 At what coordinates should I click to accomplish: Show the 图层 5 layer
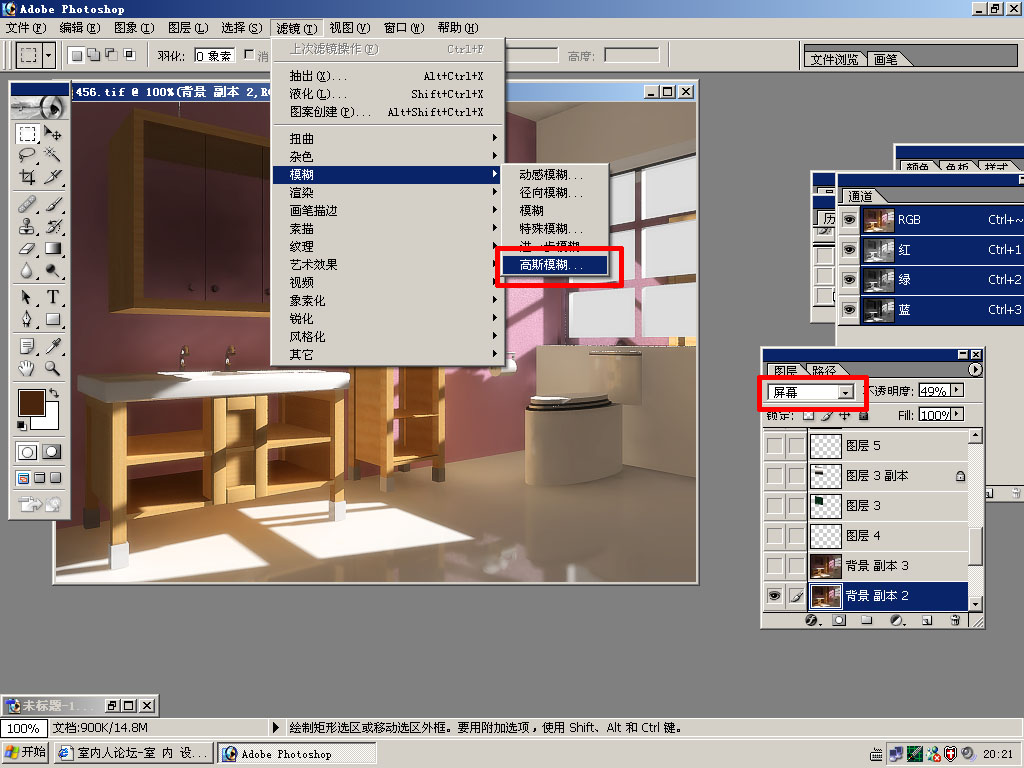tap(775, 445)
